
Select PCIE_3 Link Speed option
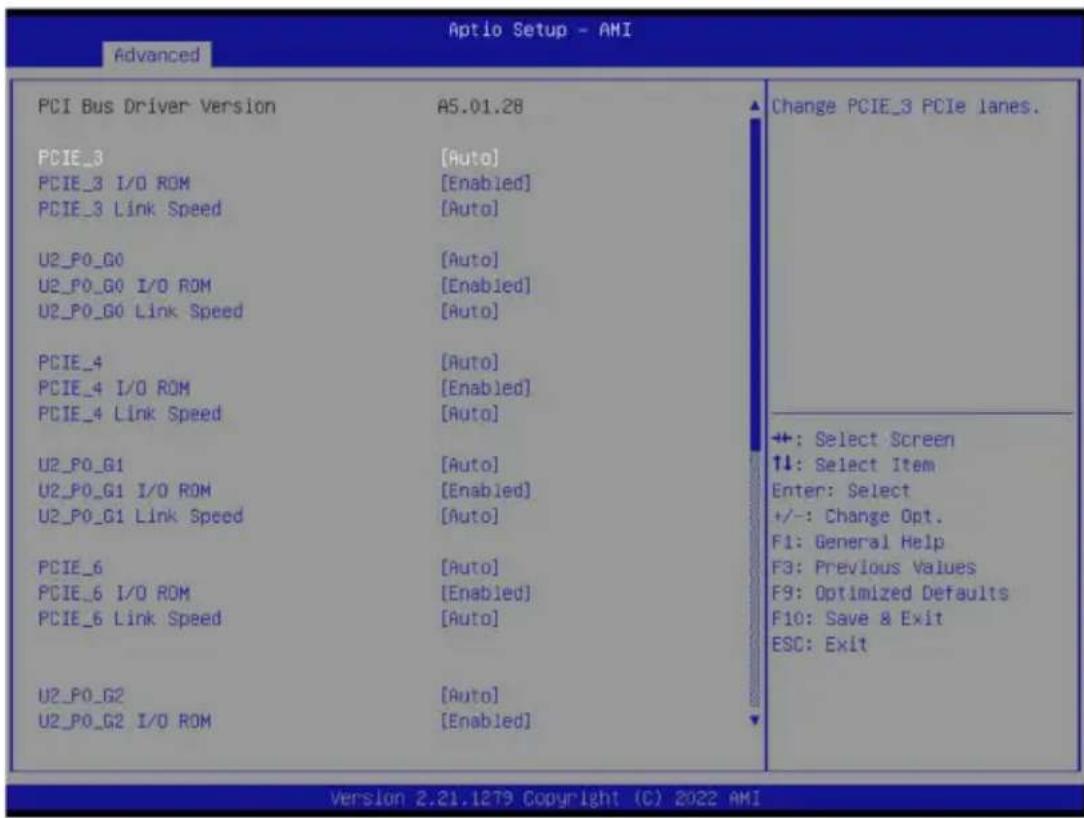[130, 210]
